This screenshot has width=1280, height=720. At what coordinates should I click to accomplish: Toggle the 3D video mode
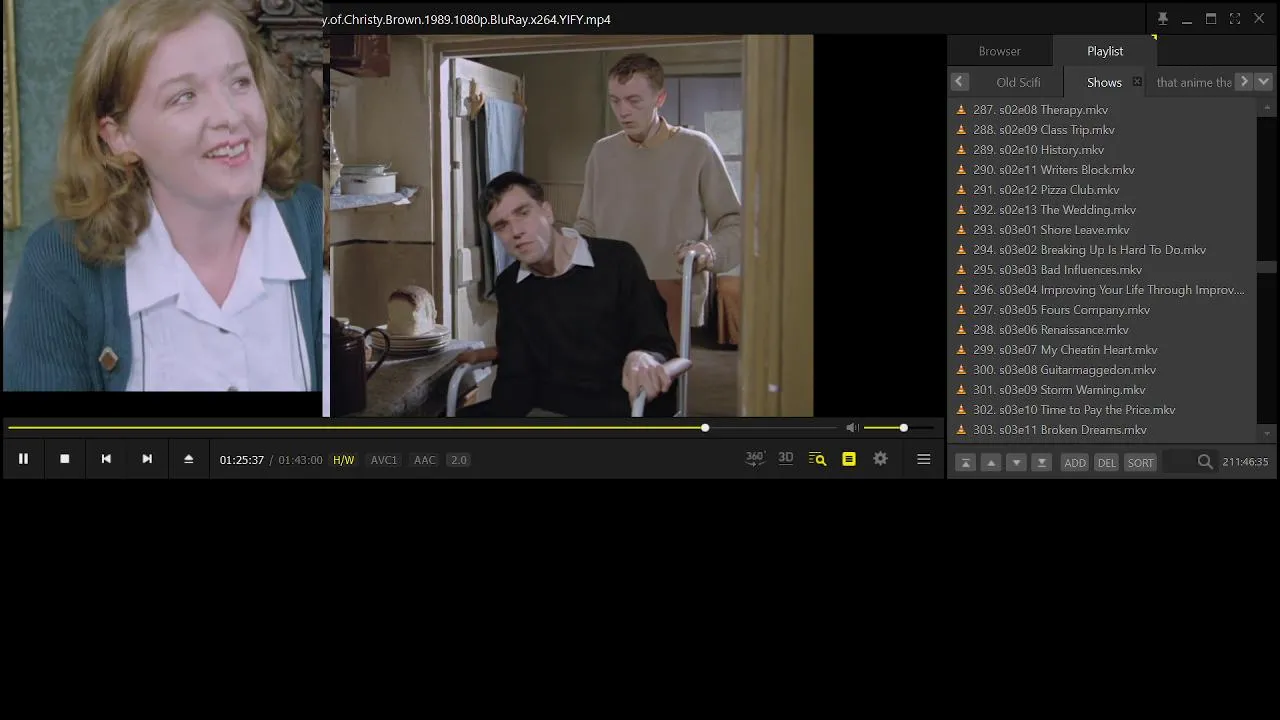pyautogui.click(x=786, y=458)
